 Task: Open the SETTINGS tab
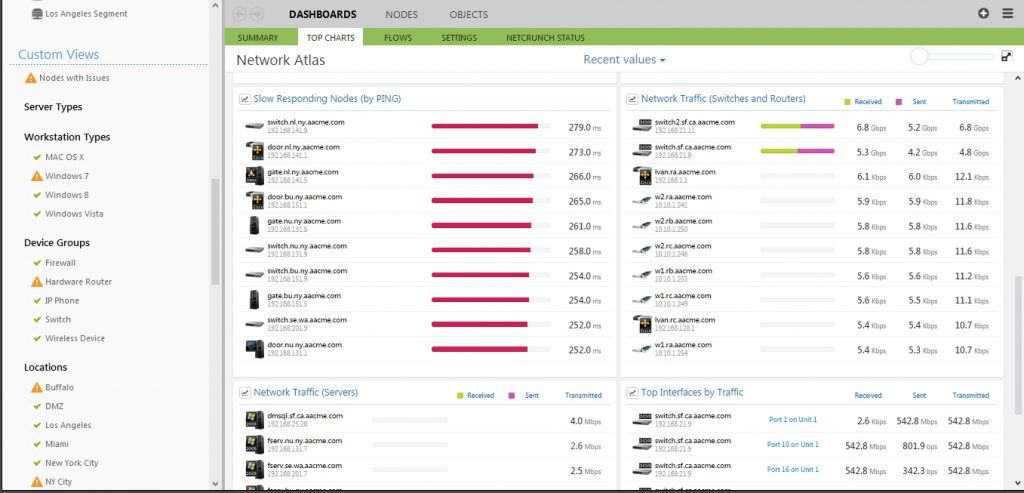coord(459,38)
